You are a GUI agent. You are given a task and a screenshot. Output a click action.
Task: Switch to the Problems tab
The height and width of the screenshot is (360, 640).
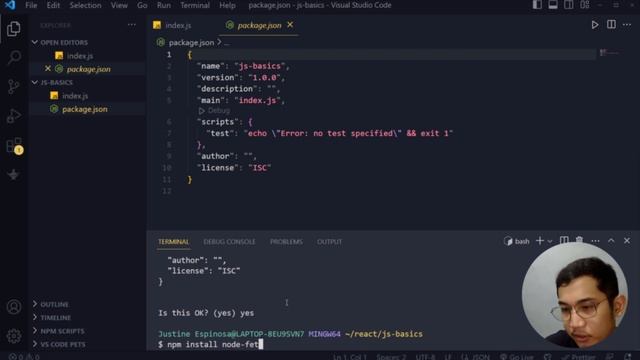[286, 242]
